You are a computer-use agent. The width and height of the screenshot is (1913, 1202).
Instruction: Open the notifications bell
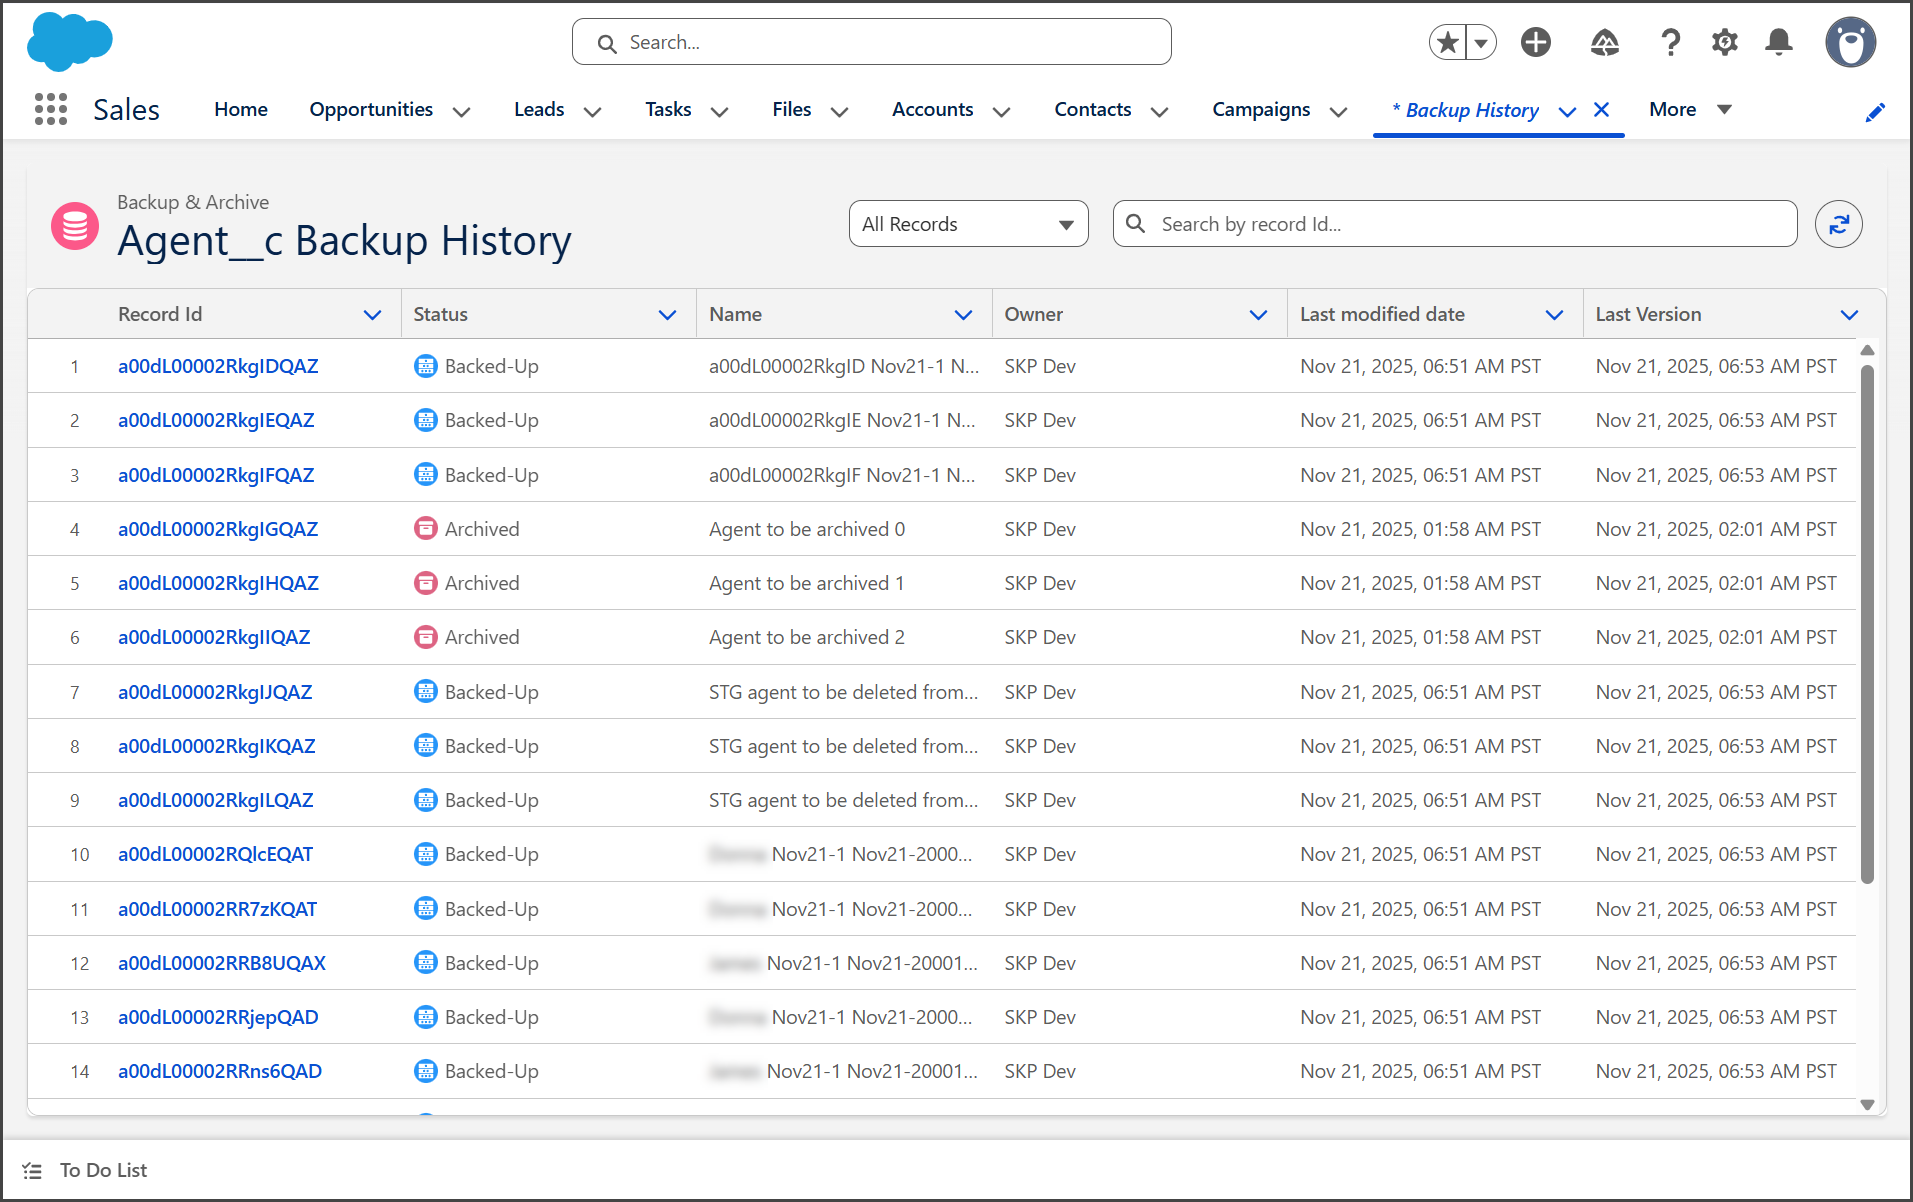[x=1778, y=42]
